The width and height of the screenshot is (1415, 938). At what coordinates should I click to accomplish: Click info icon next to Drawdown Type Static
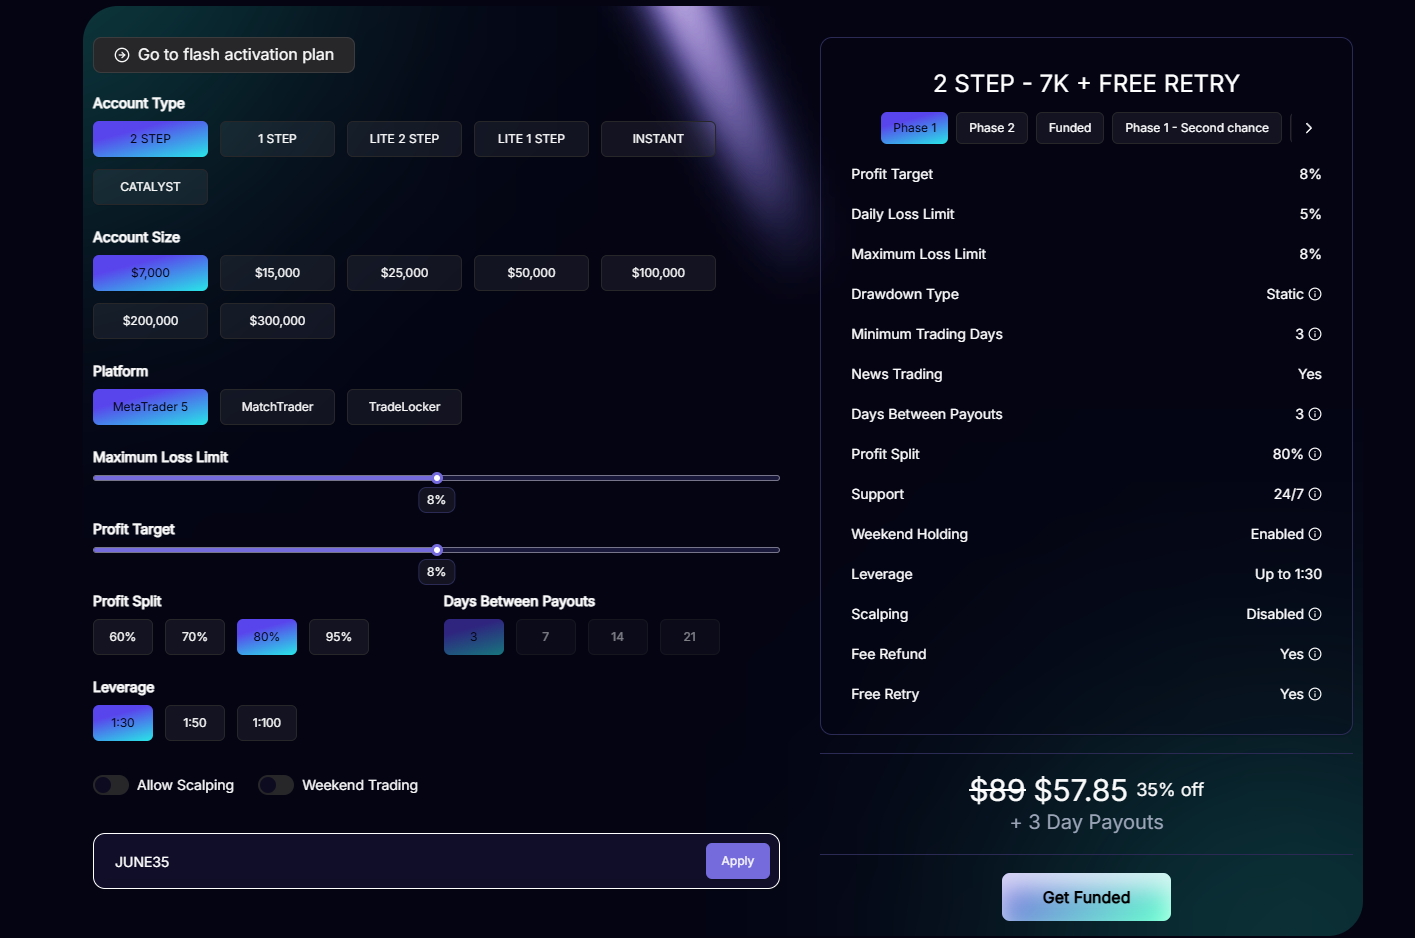point(1315,294)
